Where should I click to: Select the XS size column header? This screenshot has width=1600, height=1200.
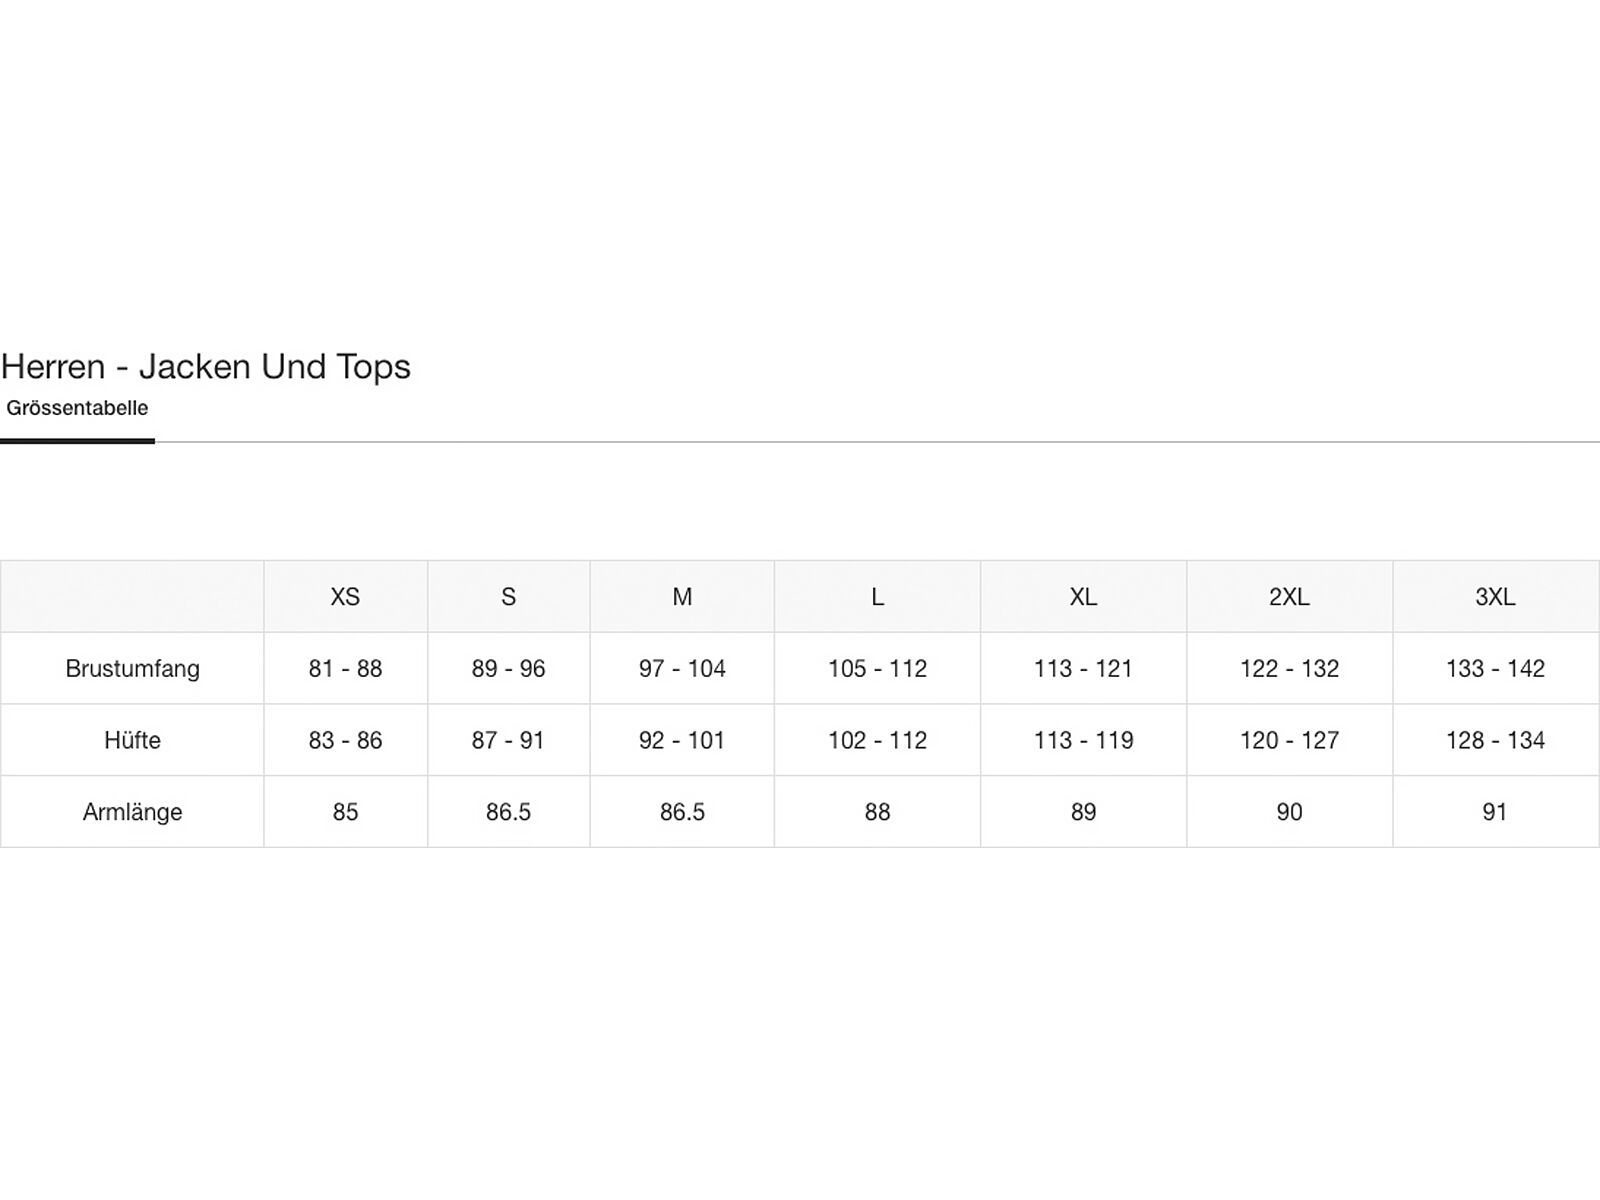coord(345,597)
